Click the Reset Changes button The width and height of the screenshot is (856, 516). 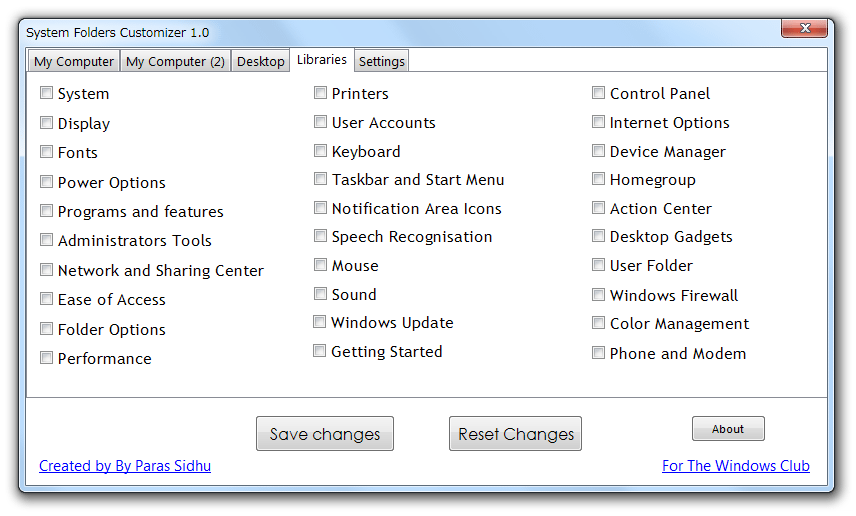(515, 434)
